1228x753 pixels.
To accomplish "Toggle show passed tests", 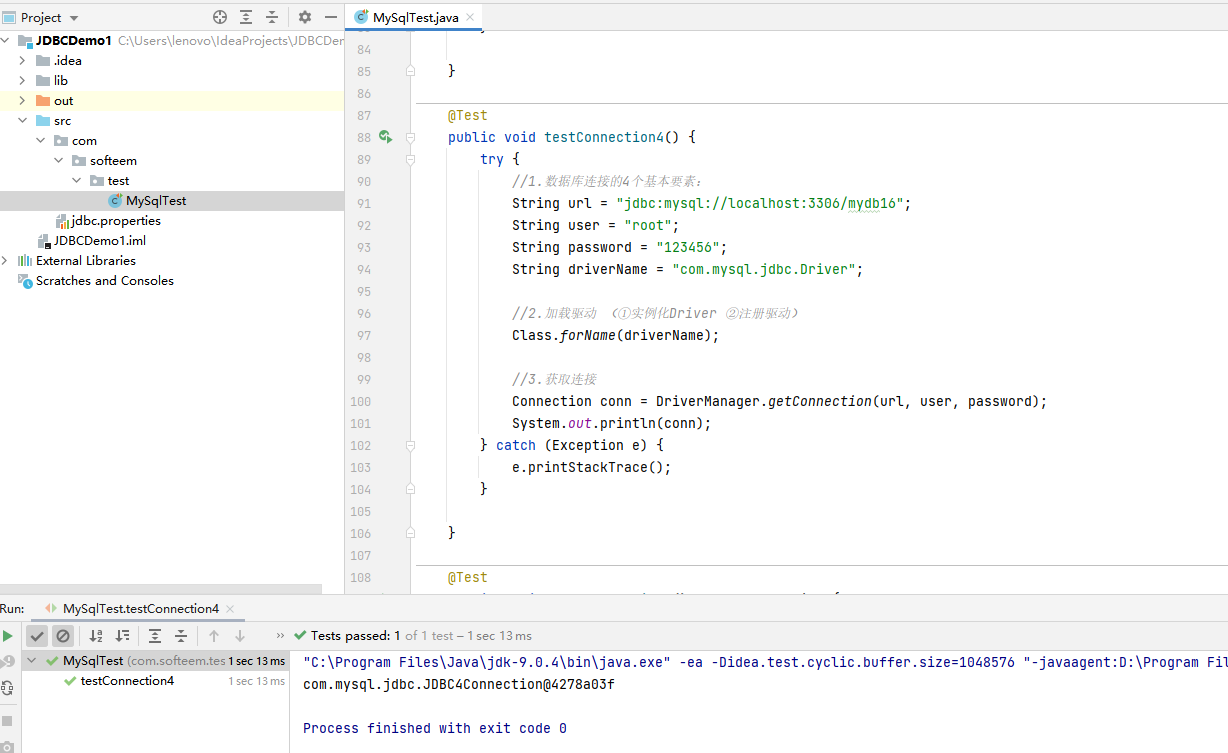I will 37,636.
